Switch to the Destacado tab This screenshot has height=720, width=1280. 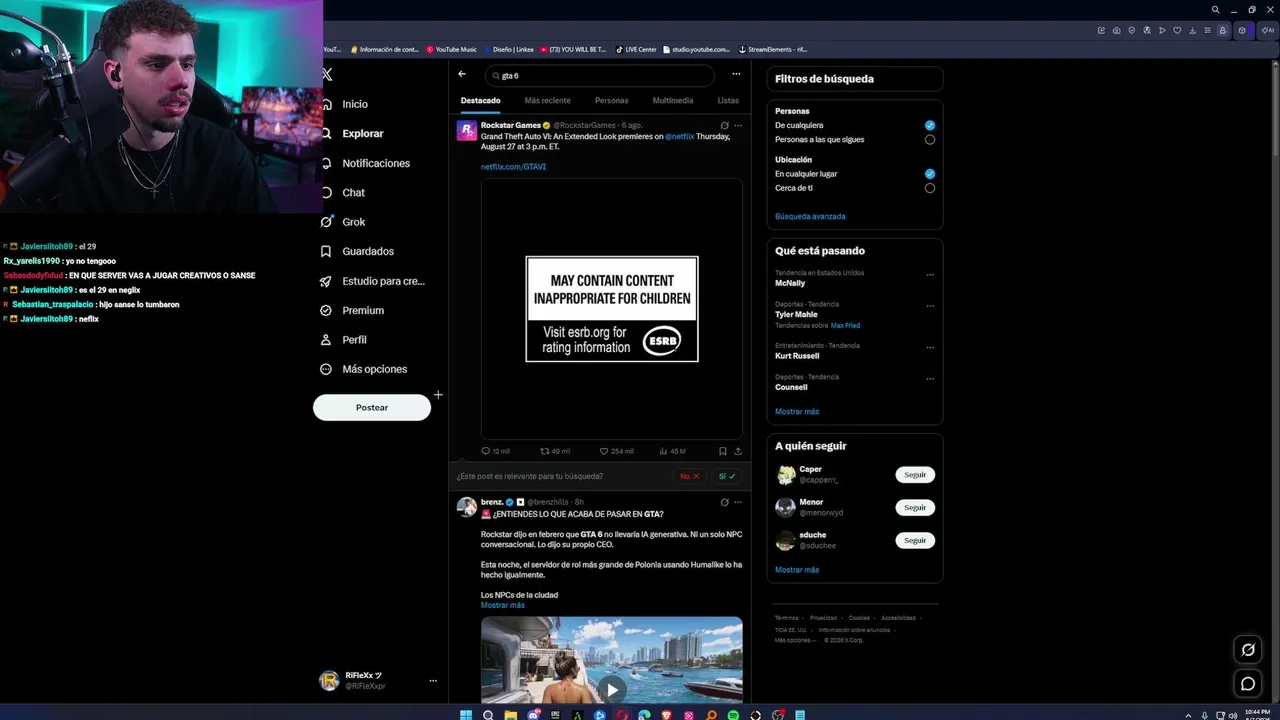[x=481, y=101]
